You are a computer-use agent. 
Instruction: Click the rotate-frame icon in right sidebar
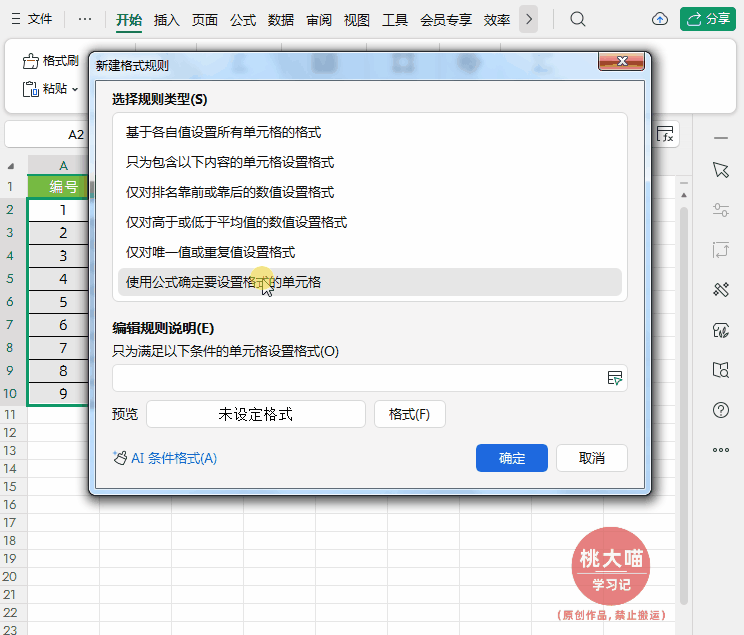(721, 250)
